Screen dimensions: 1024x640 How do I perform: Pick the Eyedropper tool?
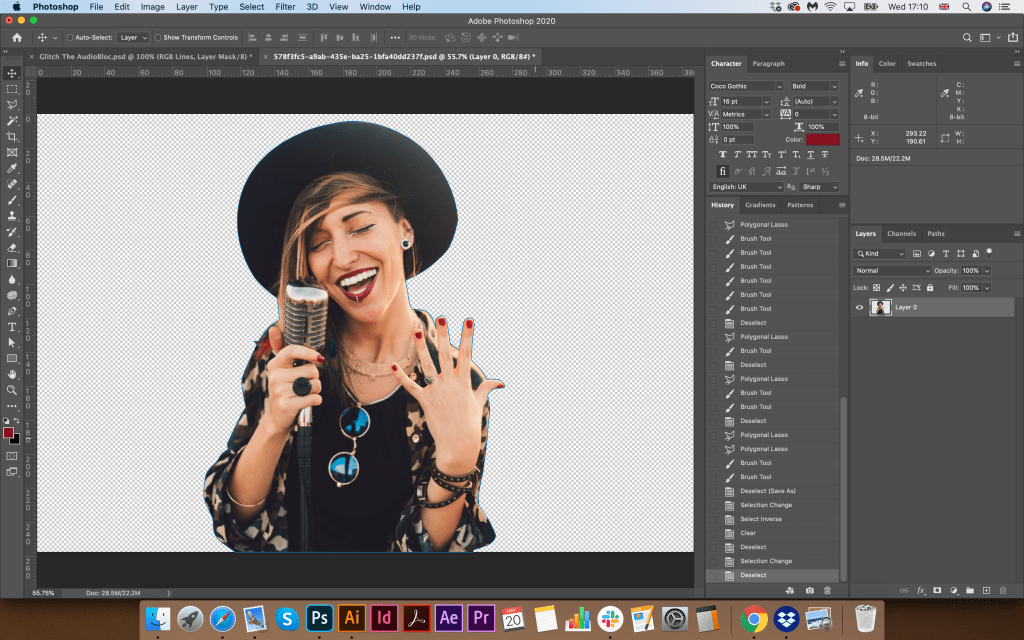[x=12, y=168]
